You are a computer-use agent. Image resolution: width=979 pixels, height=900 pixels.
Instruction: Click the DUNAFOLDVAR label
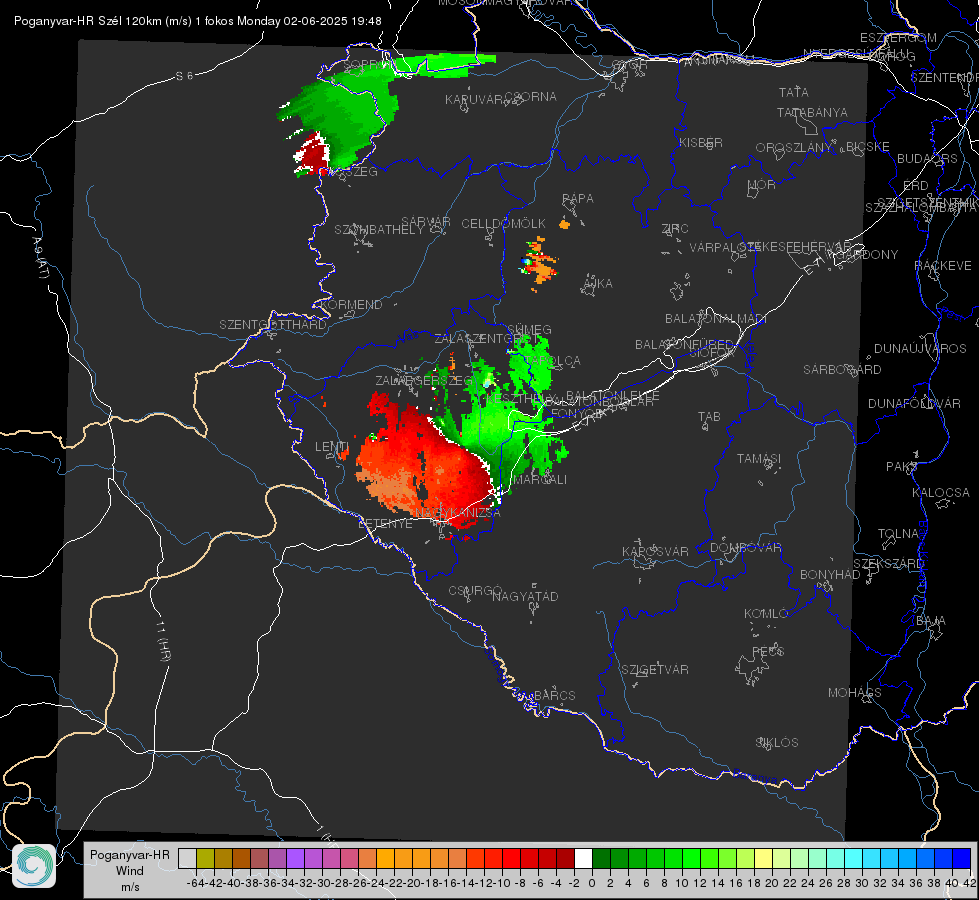tap(914, 404)
